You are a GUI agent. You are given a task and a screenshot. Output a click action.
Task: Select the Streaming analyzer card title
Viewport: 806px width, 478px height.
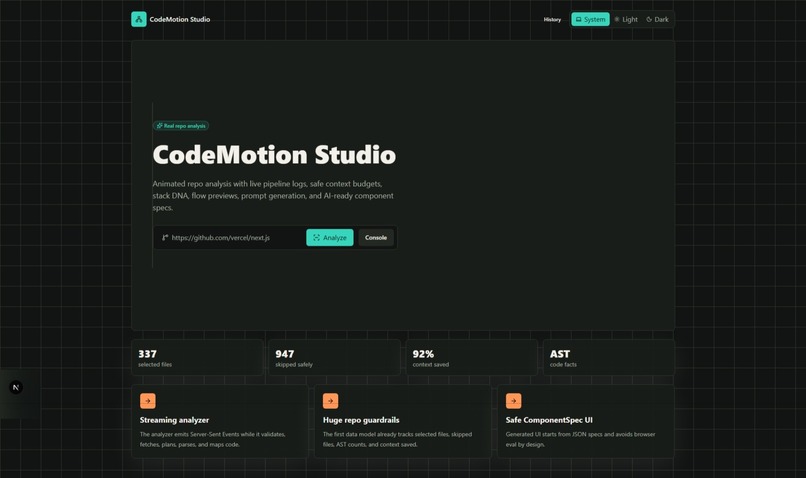pos(174,420)
